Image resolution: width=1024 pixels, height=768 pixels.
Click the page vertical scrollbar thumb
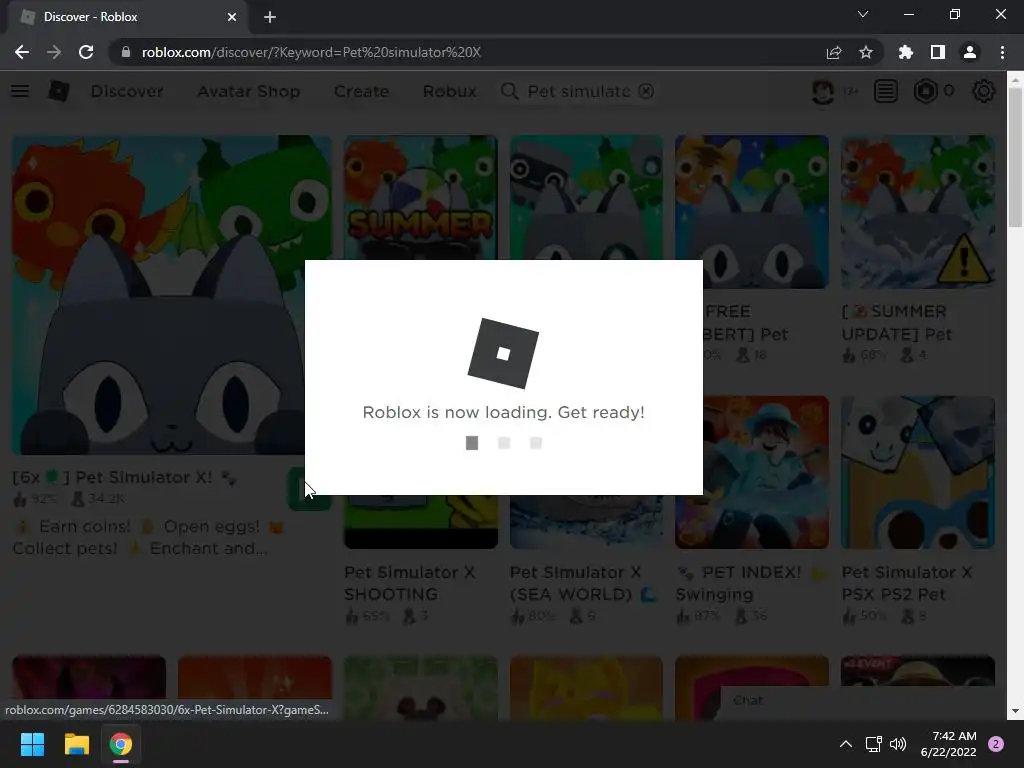[1015, 157]
